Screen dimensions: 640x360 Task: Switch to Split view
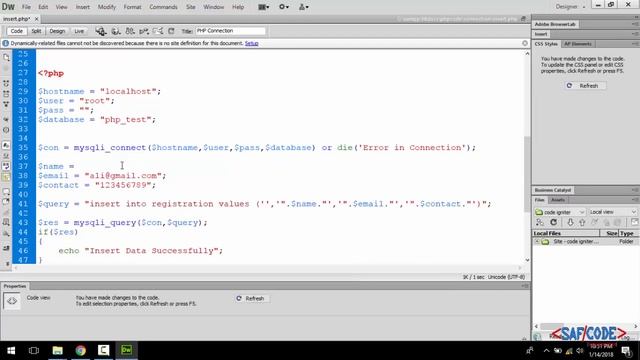(x=36, y=31)
